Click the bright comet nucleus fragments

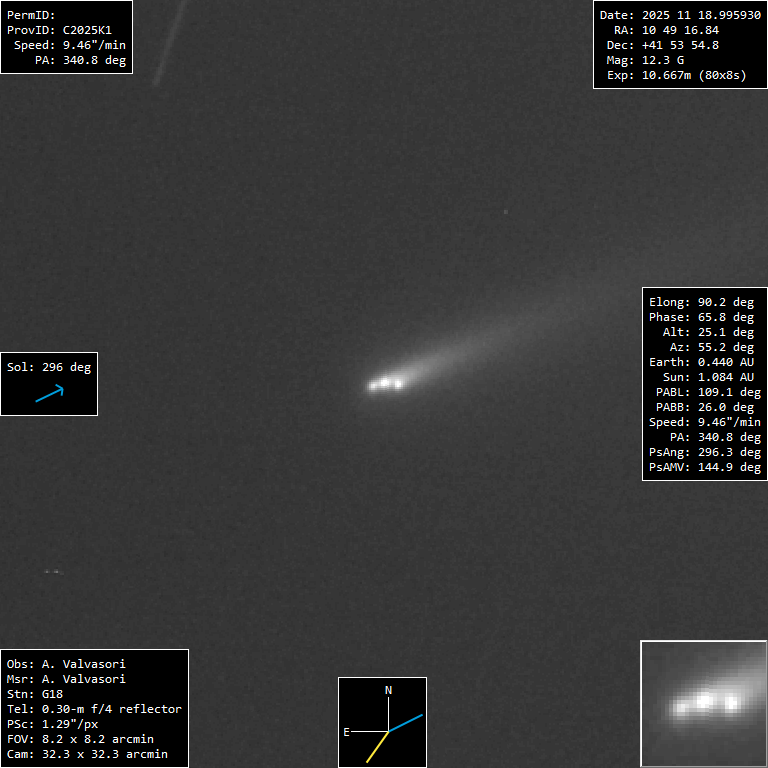[386, 383]
